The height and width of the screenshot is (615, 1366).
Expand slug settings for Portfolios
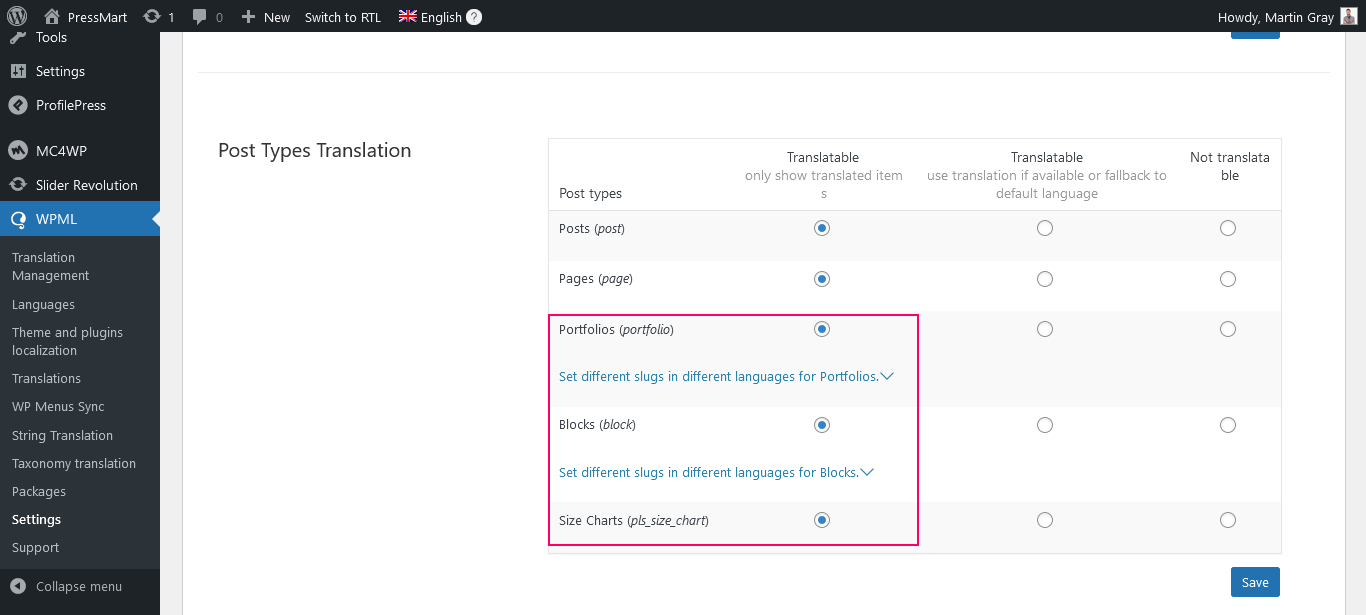point(725,377)
